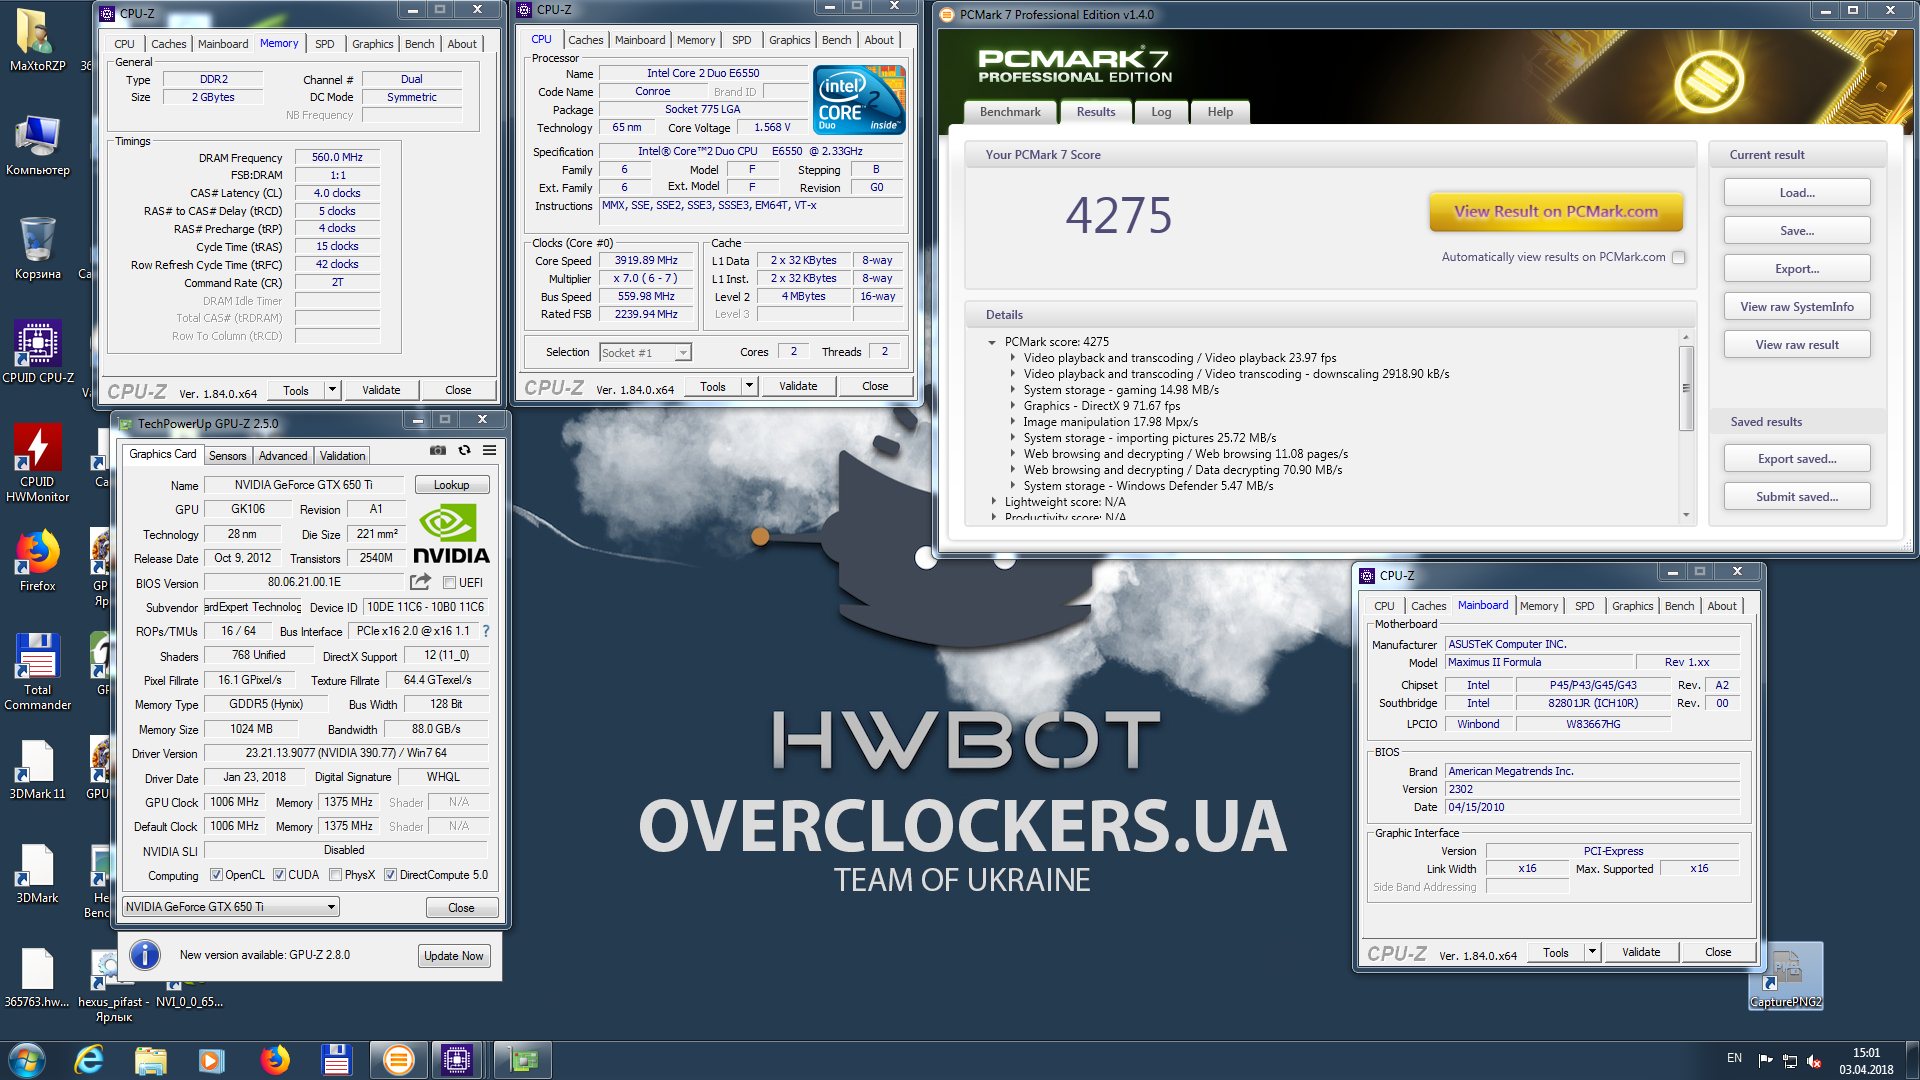The image size is (1920, 1080).
Task: Click the Intel Core 2 Duo logo
Action: click(859, 99)
